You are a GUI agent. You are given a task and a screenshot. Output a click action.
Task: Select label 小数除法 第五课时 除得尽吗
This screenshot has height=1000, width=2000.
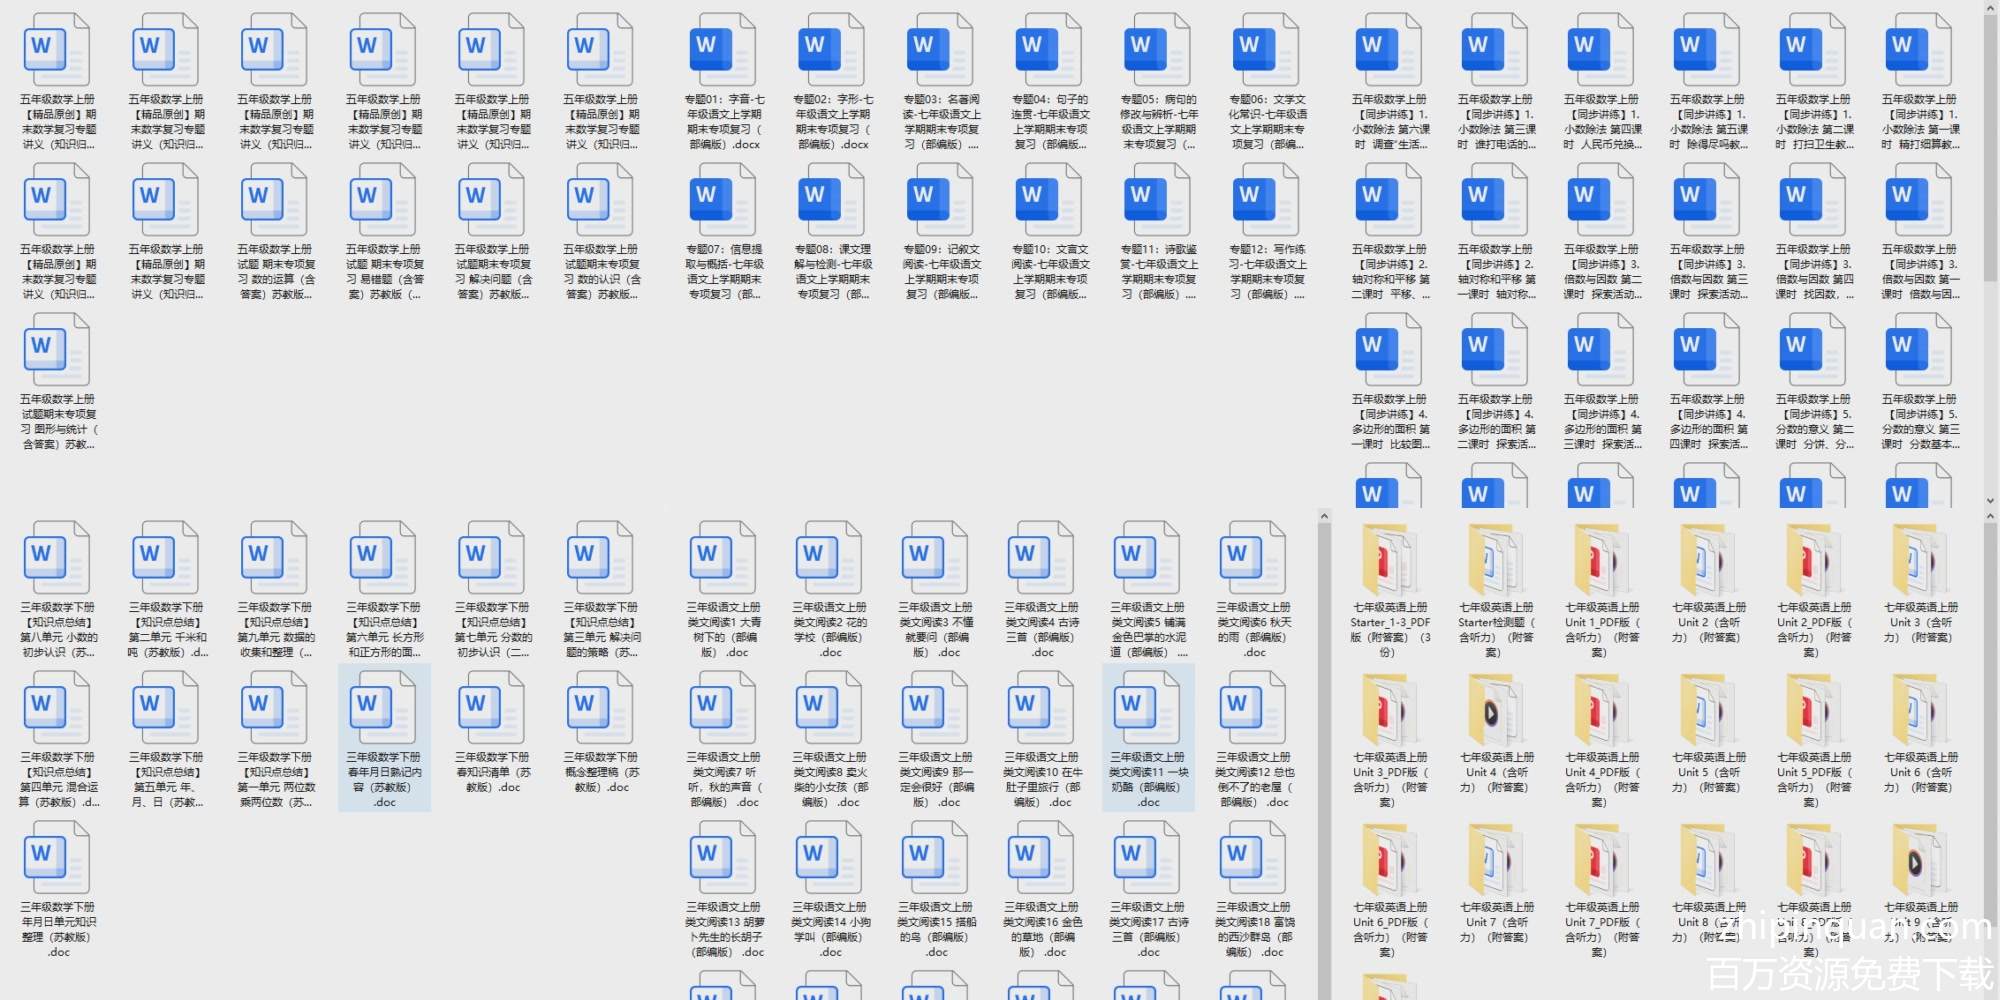(1707, 122)
